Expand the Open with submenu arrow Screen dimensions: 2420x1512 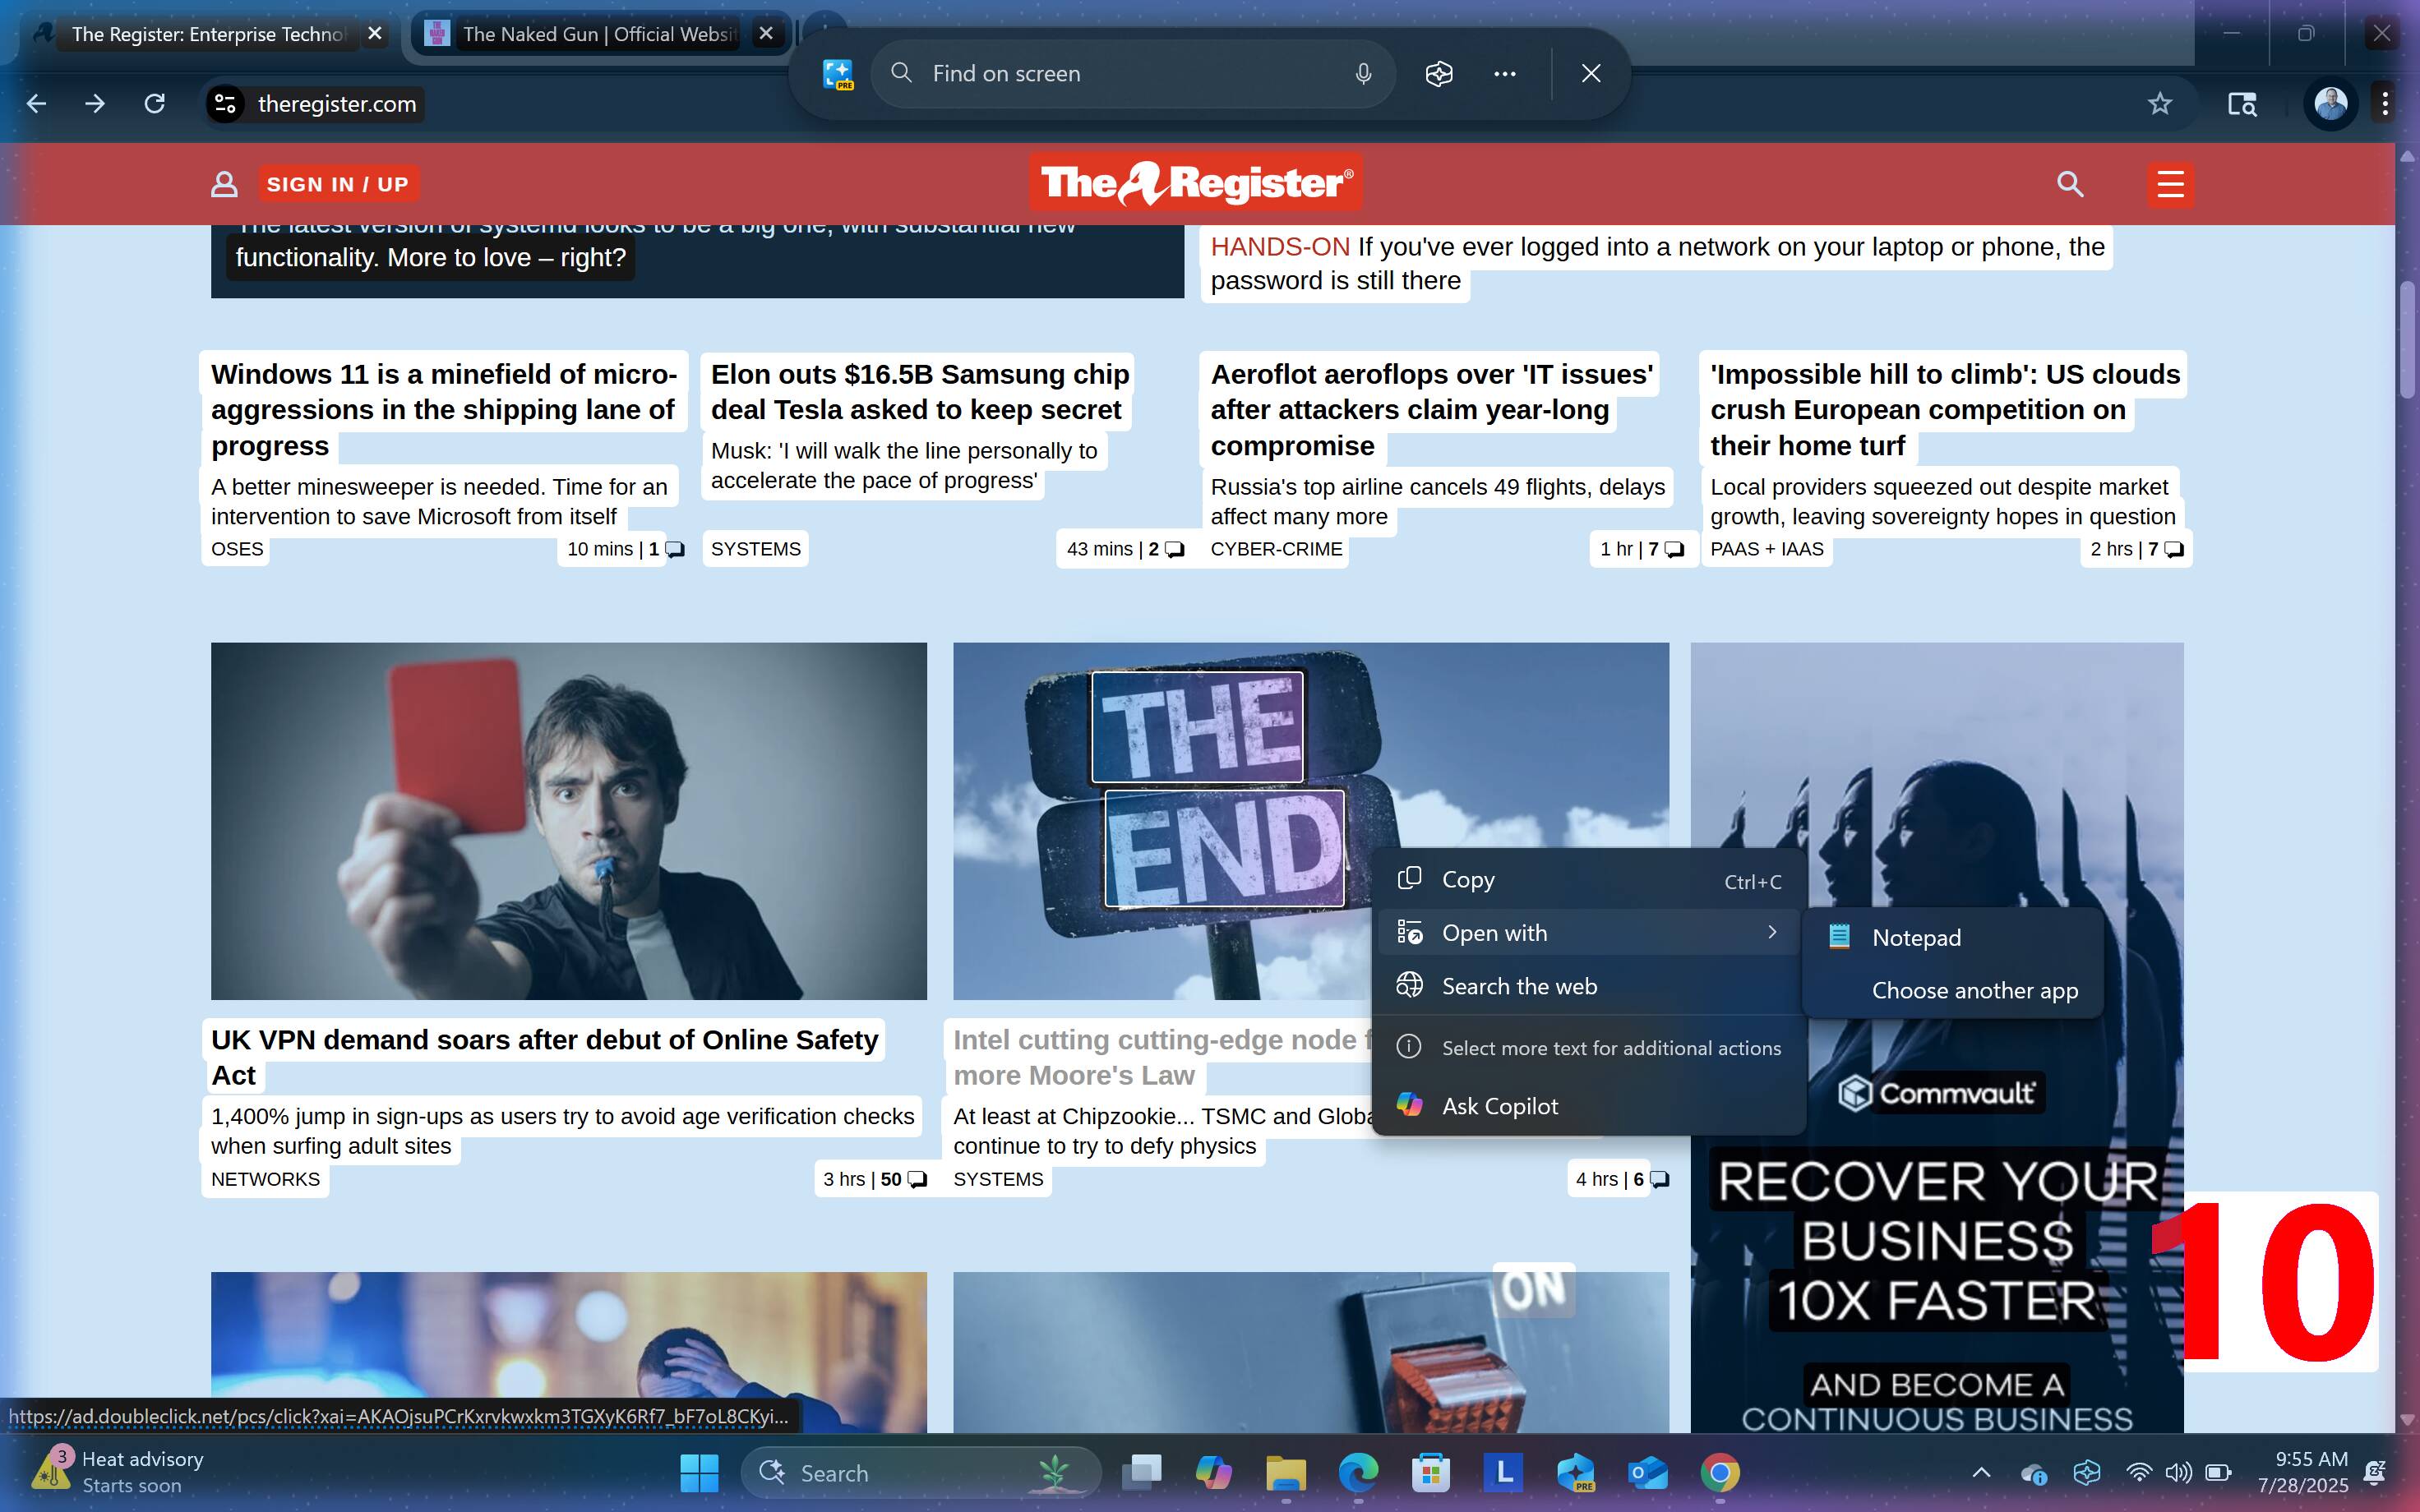[1772, 932]
